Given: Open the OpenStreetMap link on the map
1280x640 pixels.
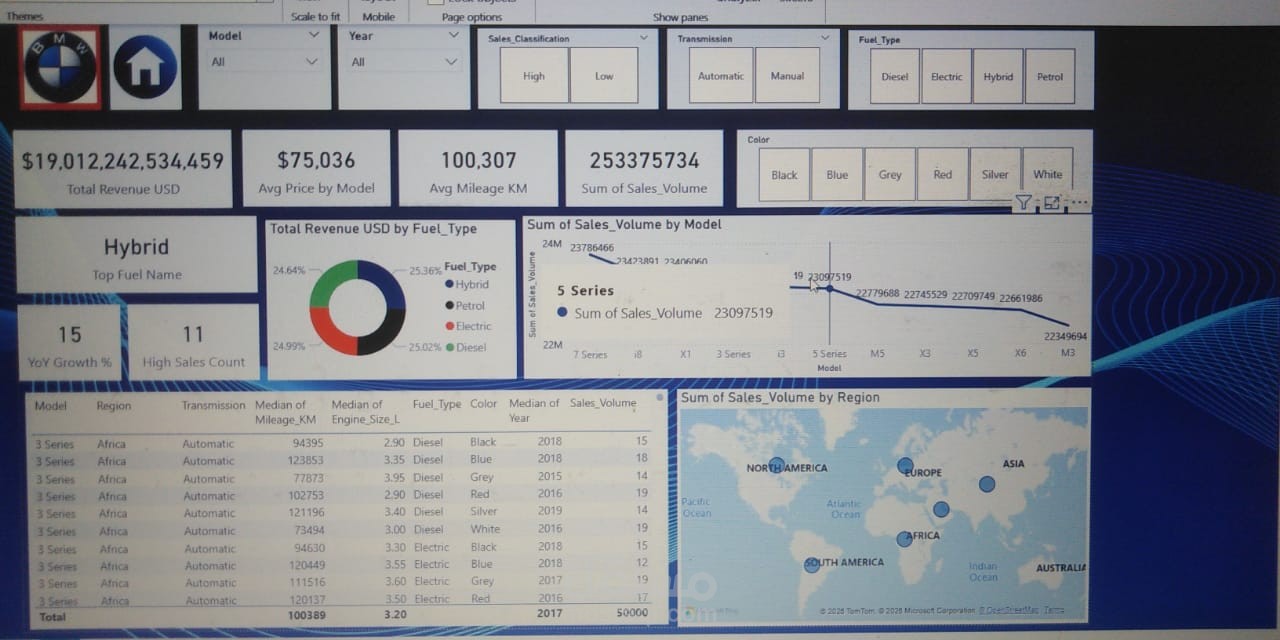Looking at the screenshot, I should coord(1008,610).
